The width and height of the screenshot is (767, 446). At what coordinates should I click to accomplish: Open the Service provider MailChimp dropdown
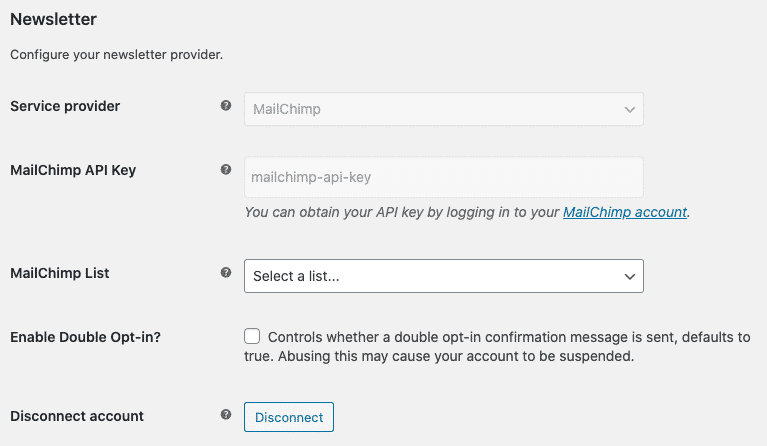pos(444,109)
